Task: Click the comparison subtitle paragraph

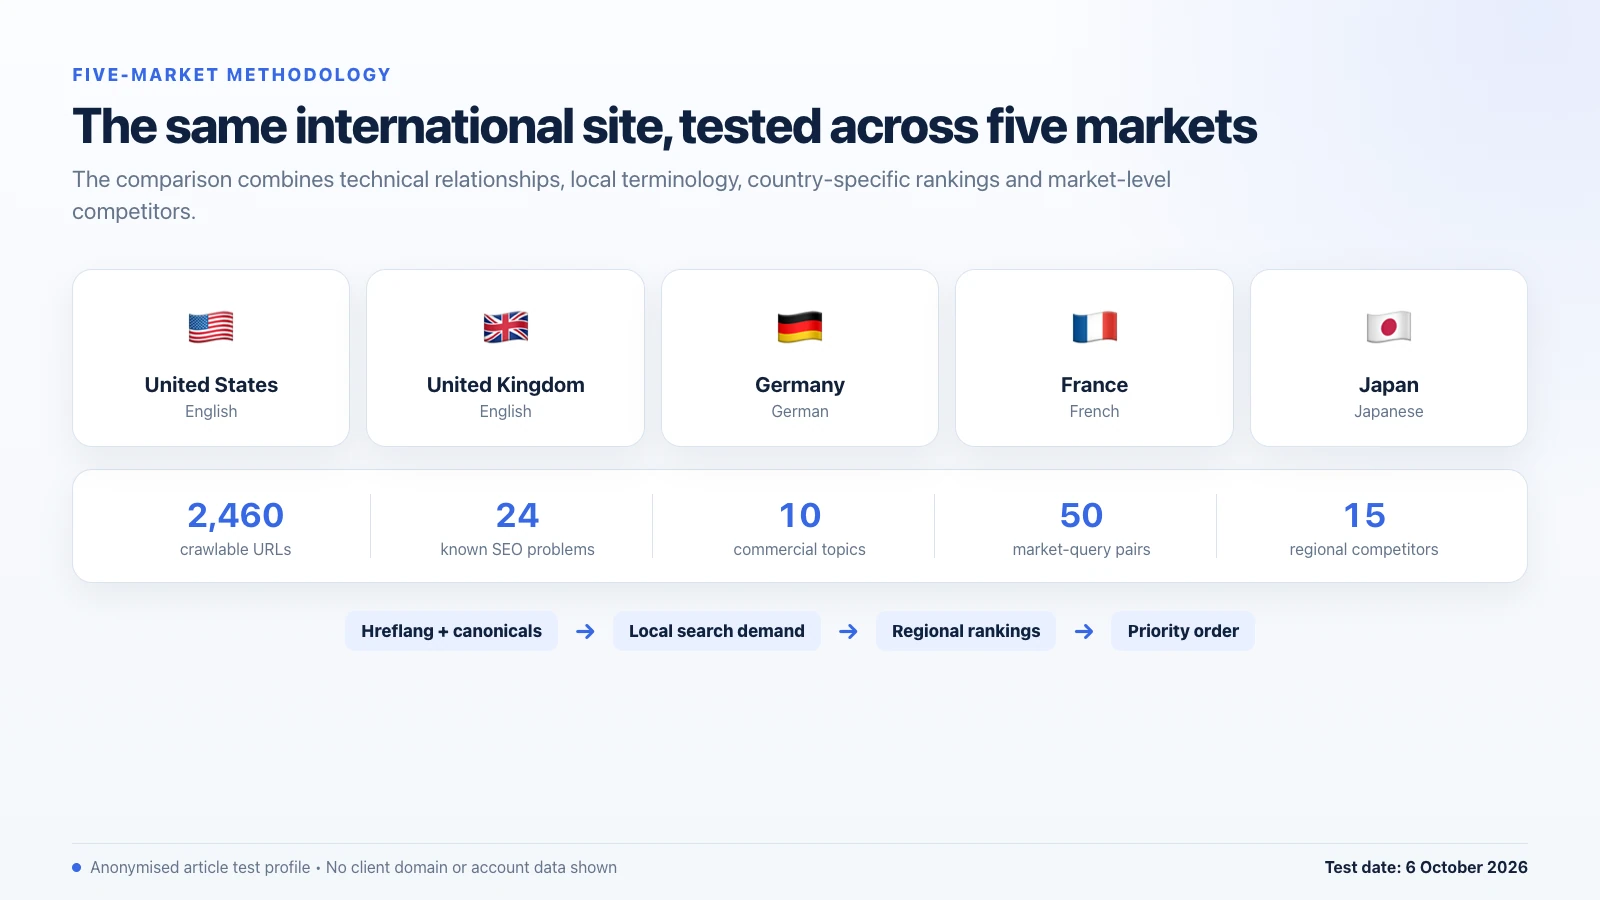Action: pyautogui.click(x=621, y=195)
